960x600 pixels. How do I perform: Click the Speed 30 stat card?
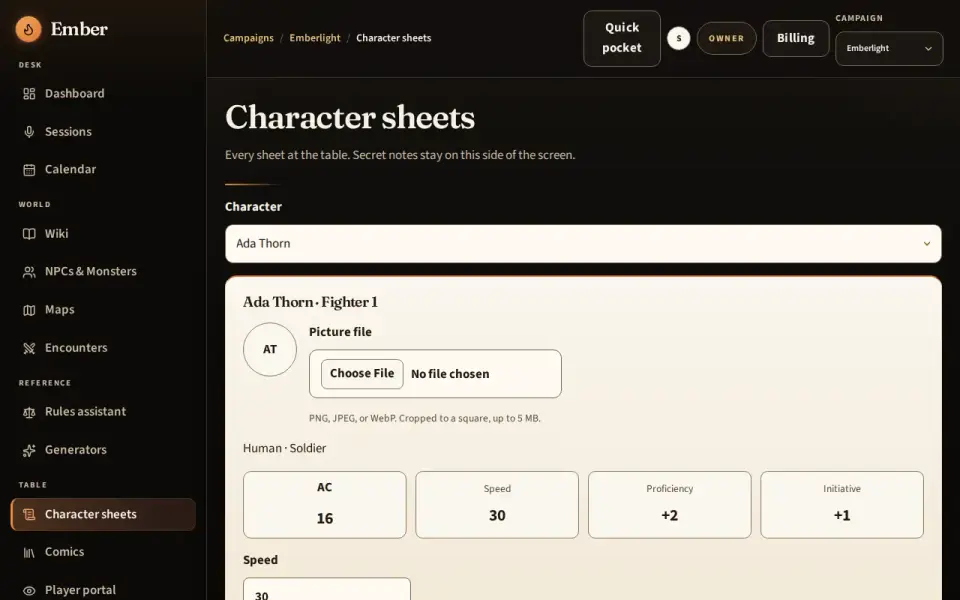coord(497,505)
